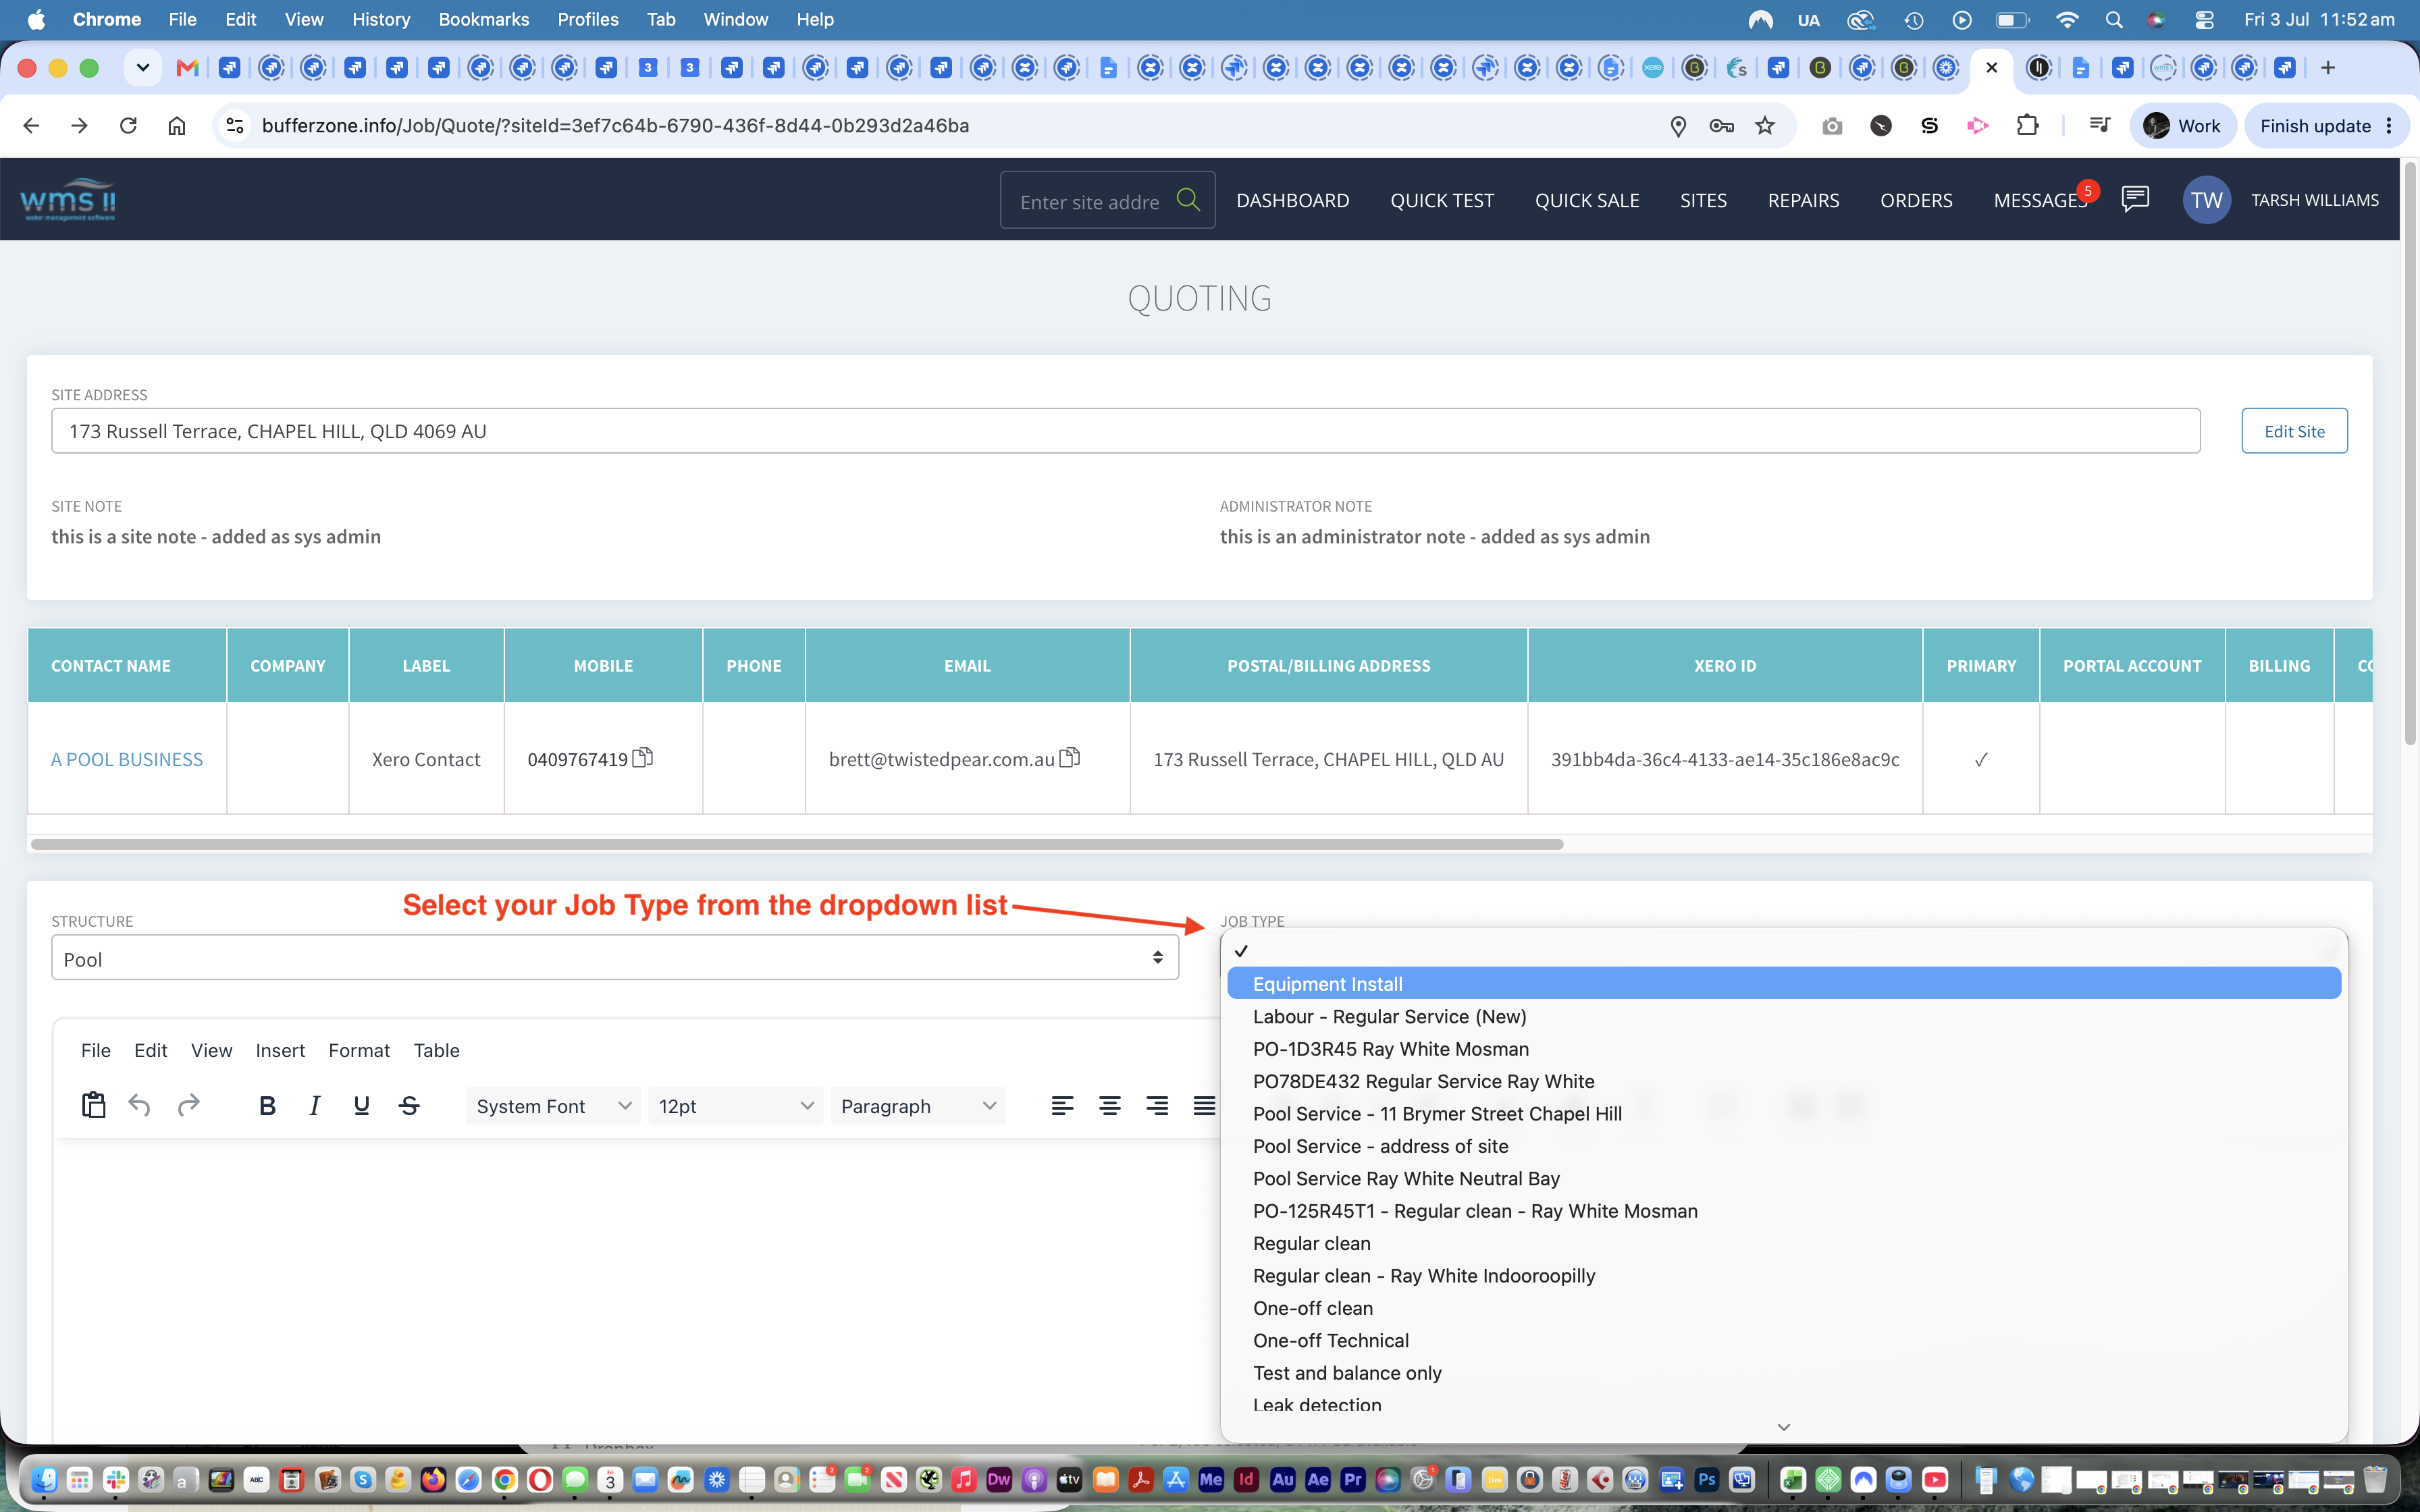The height and width of the screenshot is (1512, 2420).
Task: Toggle strikethrough formatting in the editor
Action: pyautogui.click(x=409, y=1106)
